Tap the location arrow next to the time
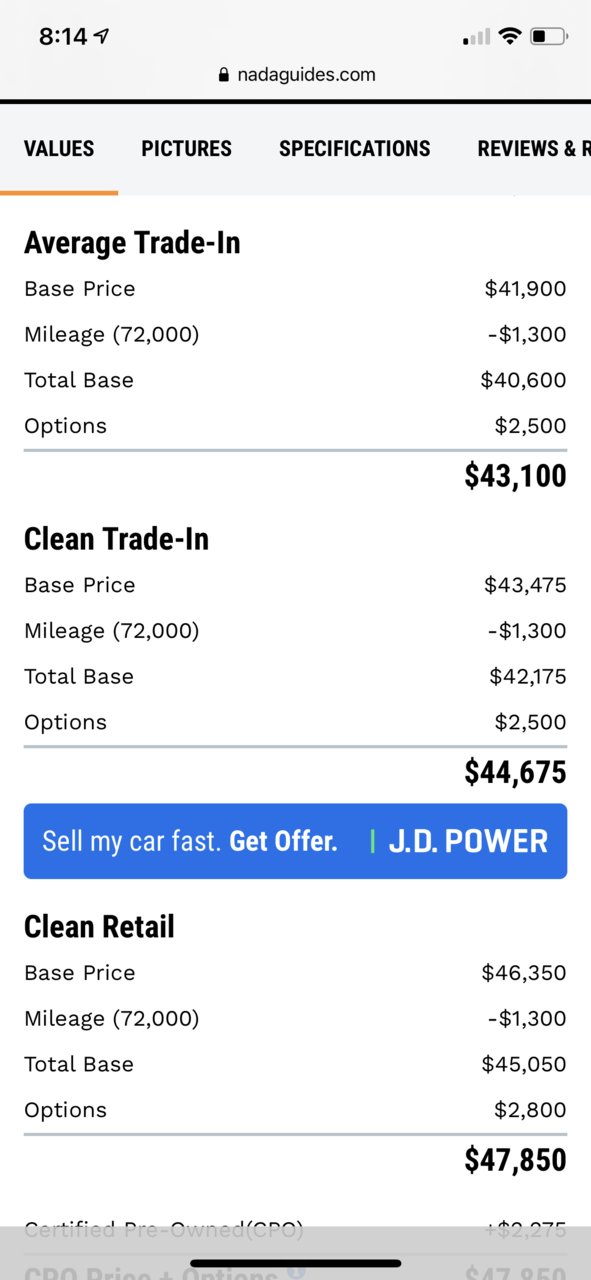 pyautogui.click(x=101, y=37)
